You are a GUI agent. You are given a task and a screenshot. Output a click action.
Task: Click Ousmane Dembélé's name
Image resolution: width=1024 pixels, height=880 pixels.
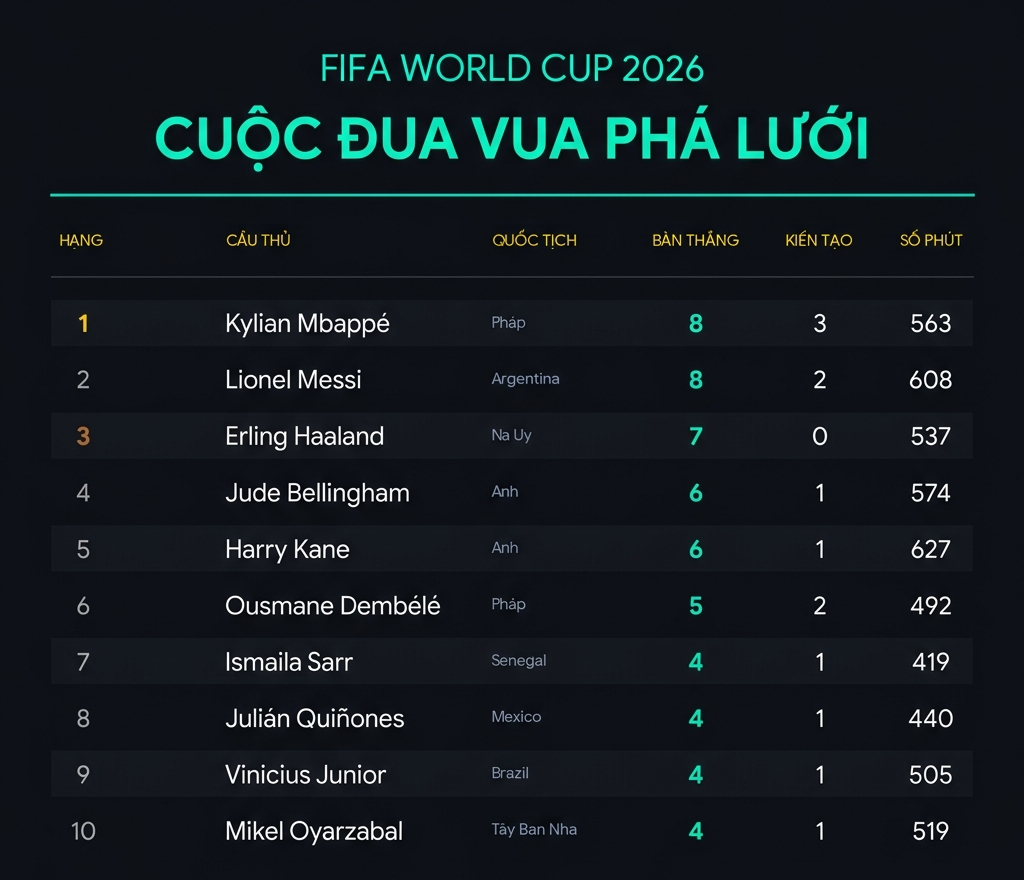coord(333,605)
